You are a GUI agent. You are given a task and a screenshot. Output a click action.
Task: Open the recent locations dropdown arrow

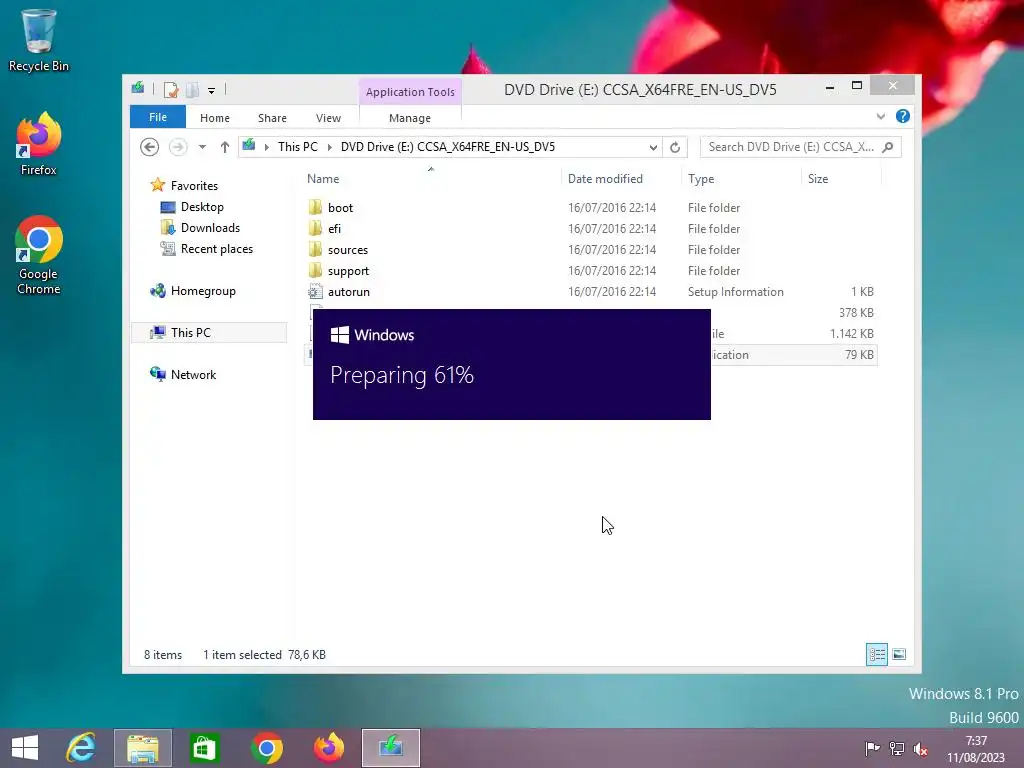tap(202, 147)
